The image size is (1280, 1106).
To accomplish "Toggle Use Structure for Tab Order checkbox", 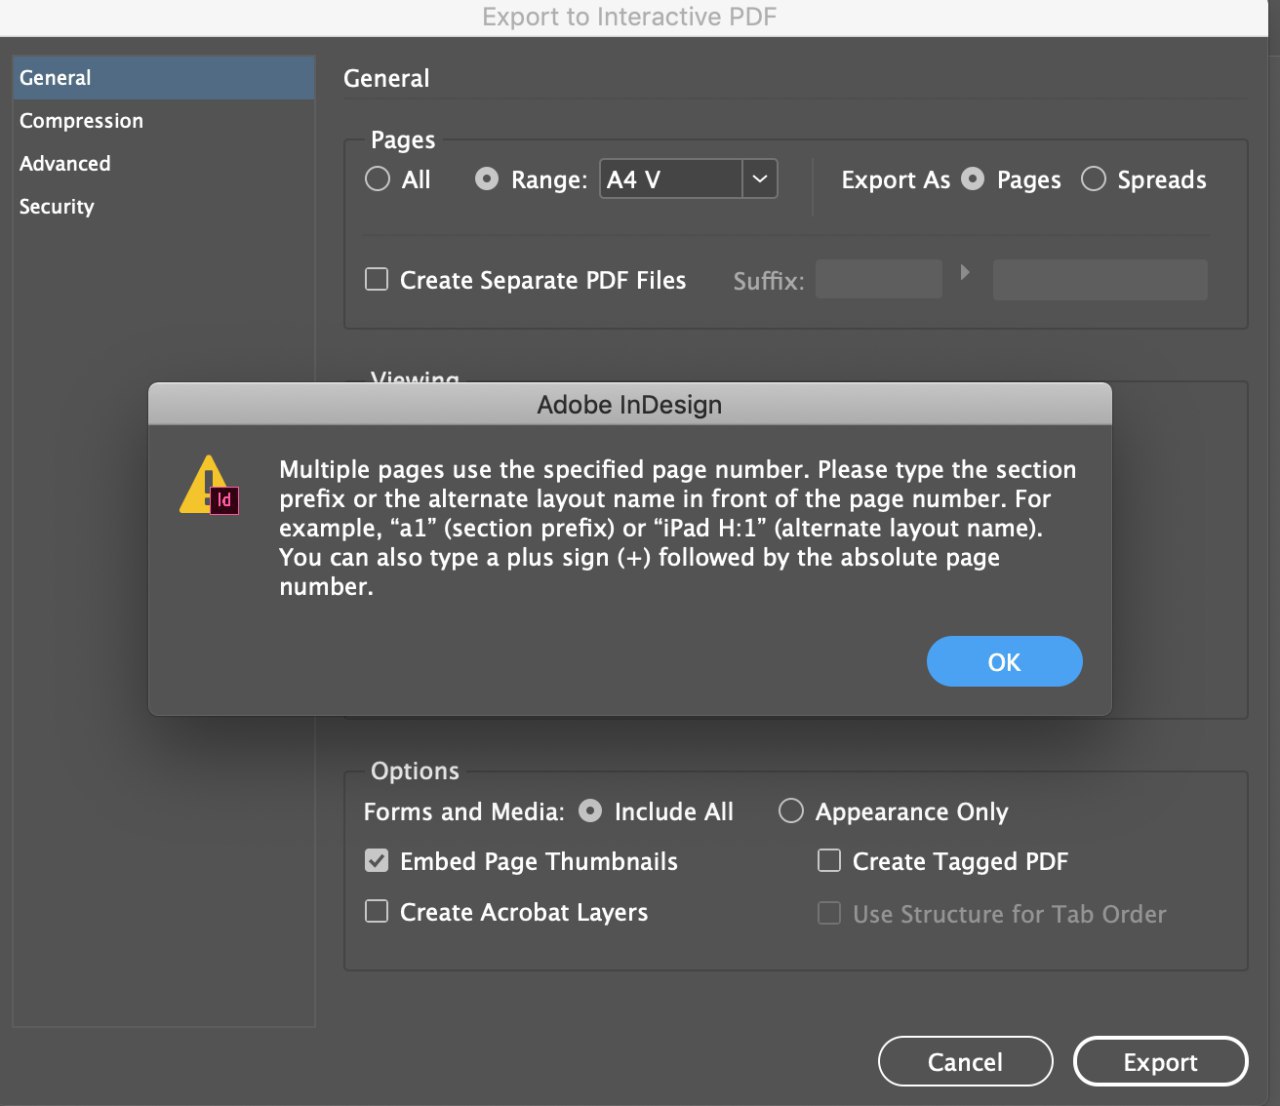I will point(829,913).
